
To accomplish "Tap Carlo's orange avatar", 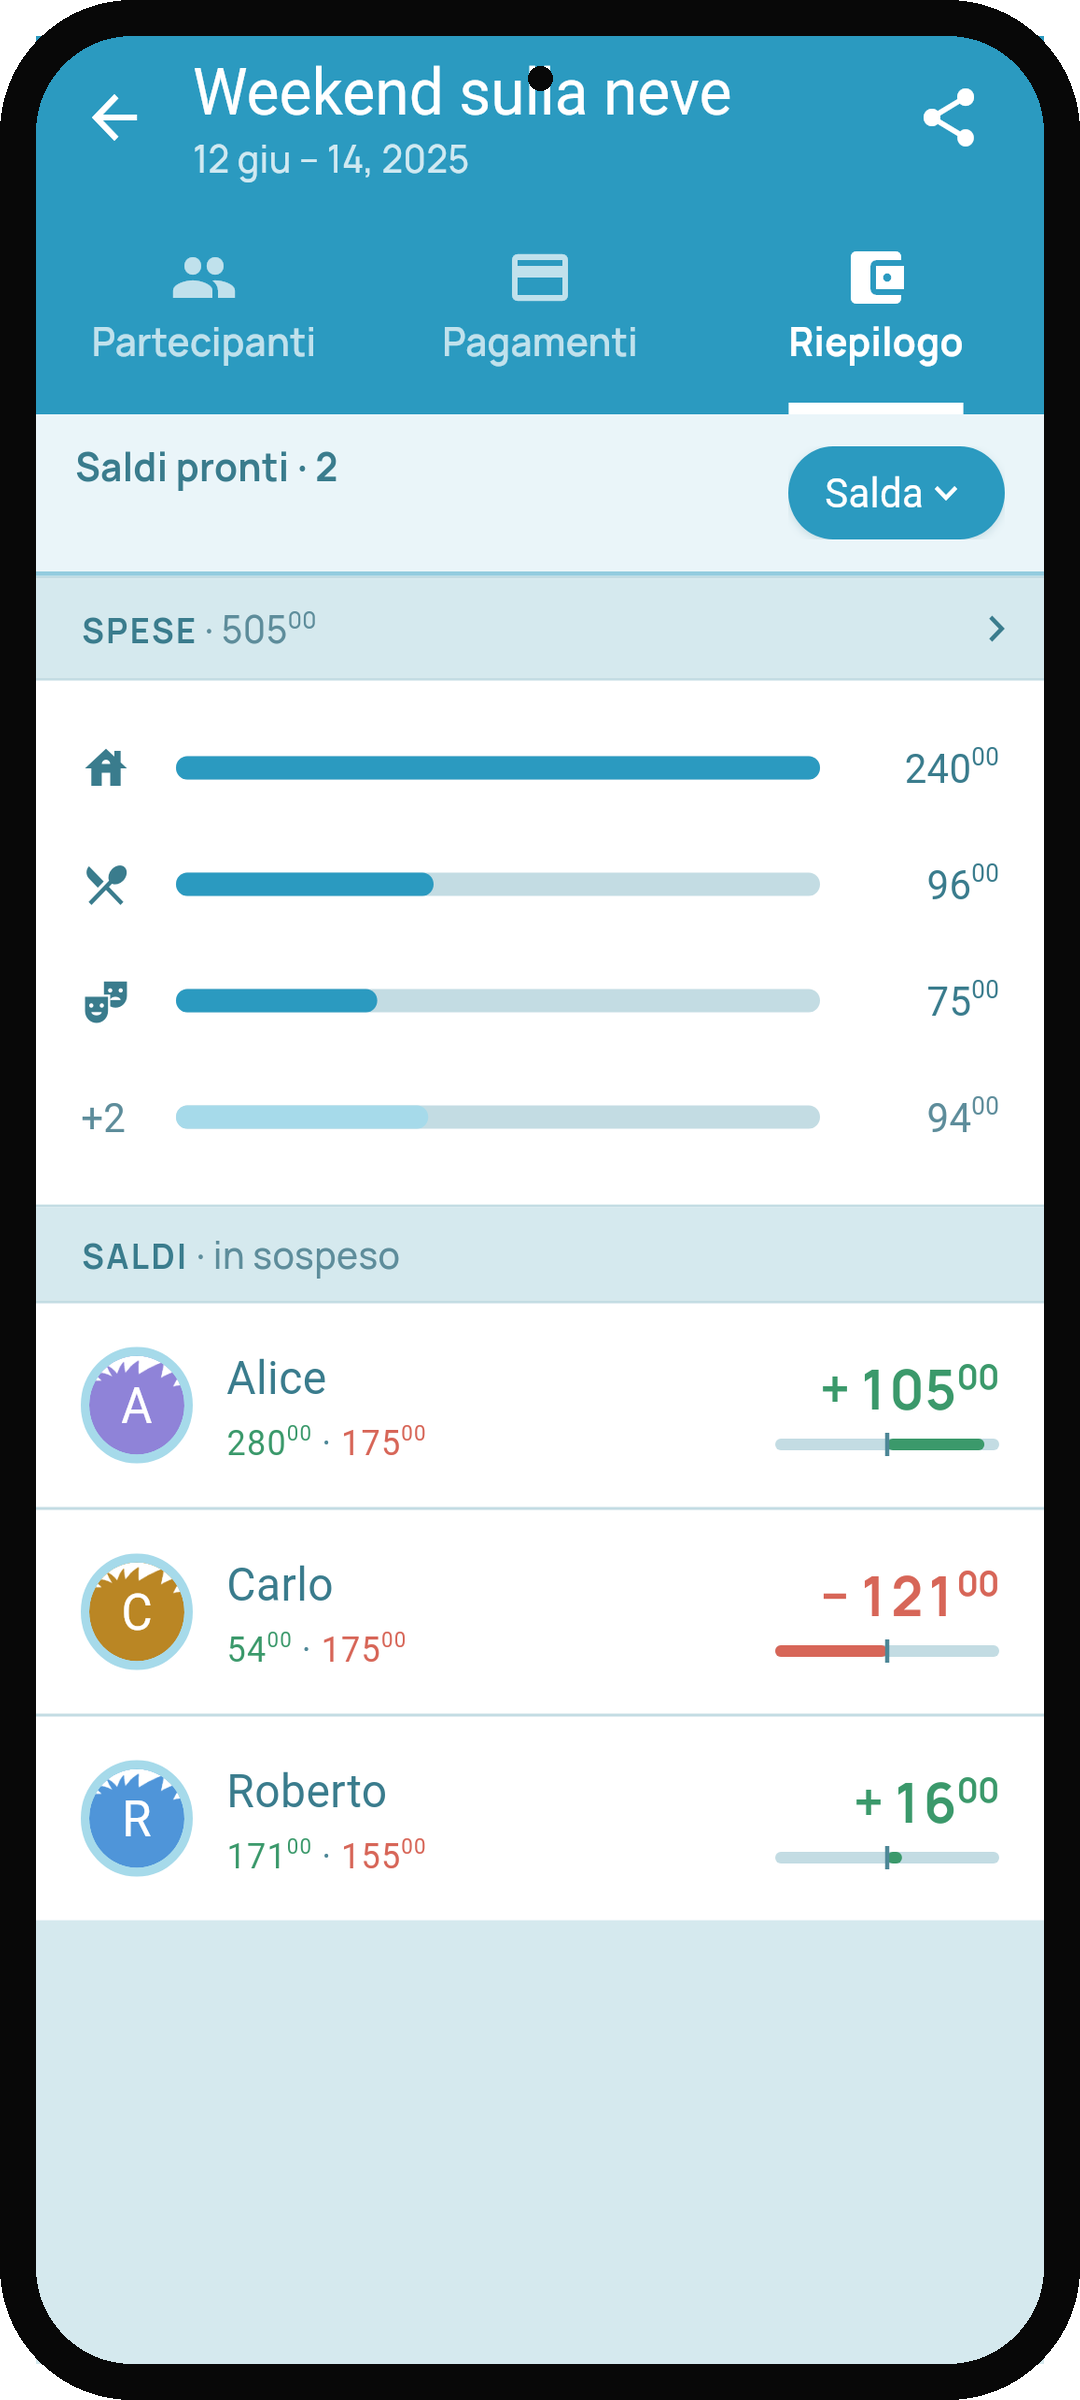I will click(137, 1612).
